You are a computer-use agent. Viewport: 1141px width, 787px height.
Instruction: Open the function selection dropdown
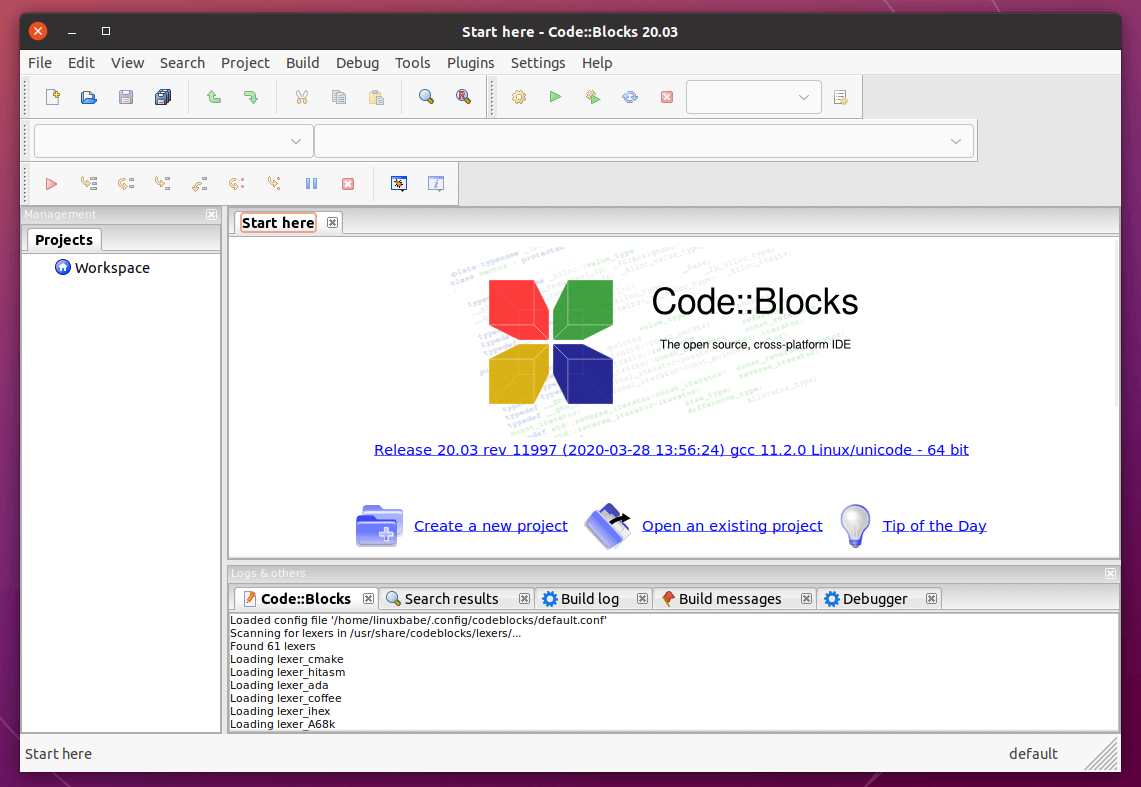[x=645, y=140]
